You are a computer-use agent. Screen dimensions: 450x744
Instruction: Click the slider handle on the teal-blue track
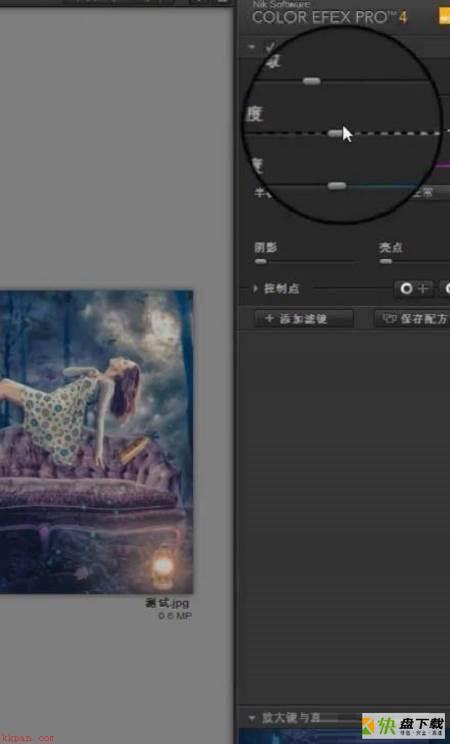coord(337,186)
